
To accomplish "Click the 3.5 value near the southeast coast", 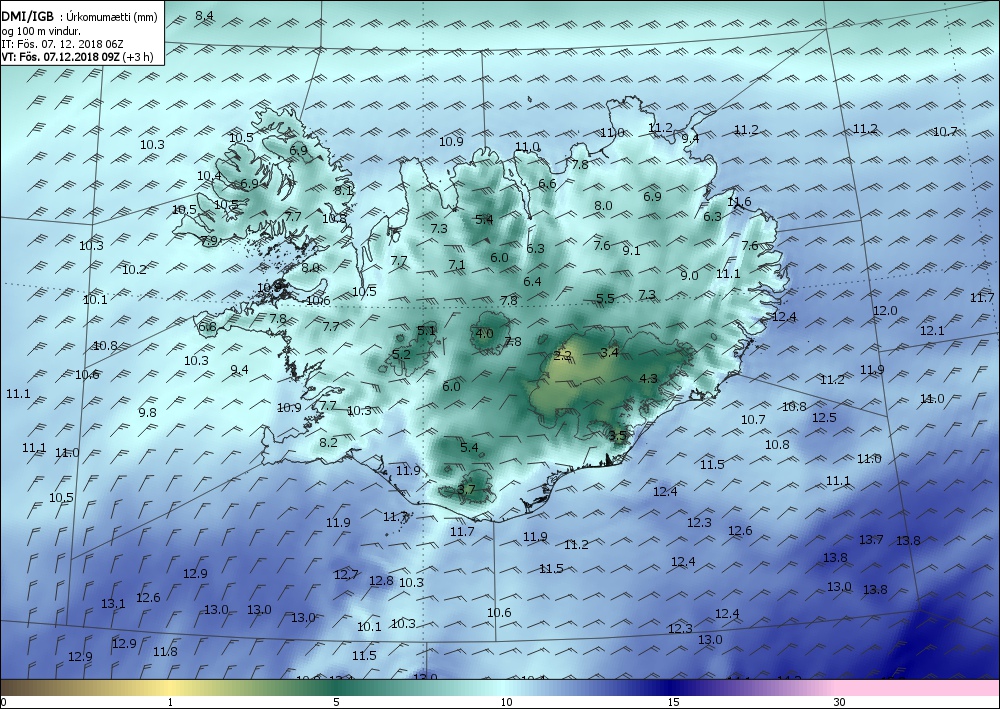I will tap(618, 436).
